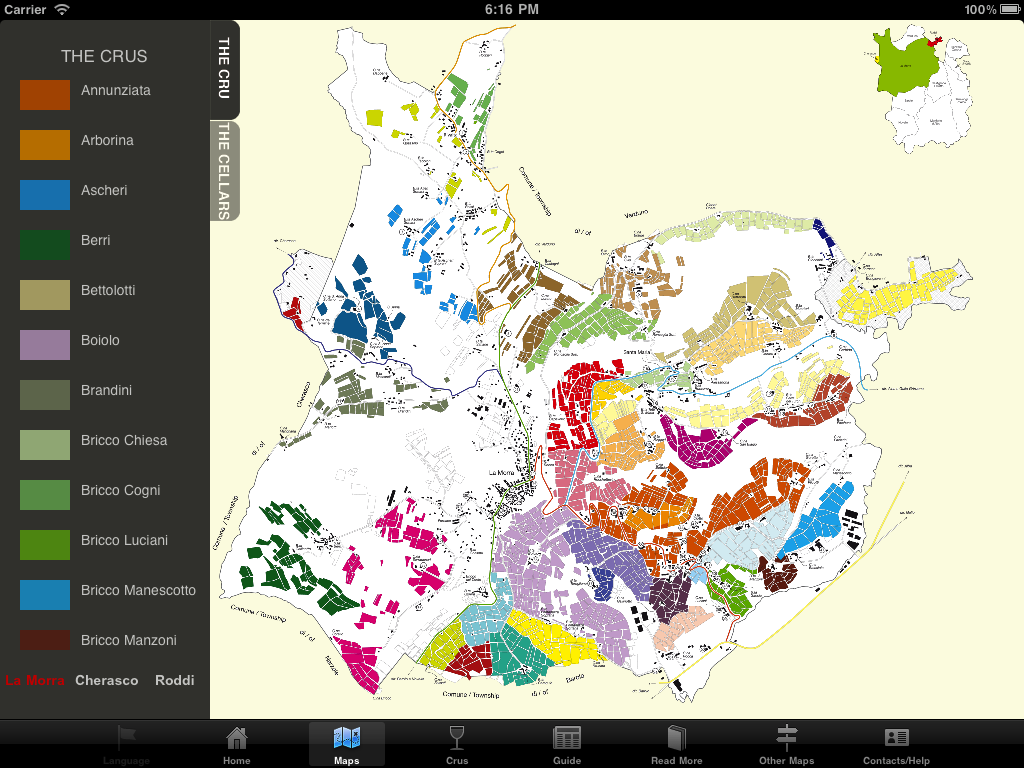Screen dimensions: 1024x768
Task: Switch to THE CELLARS side tab
Action: point(225,171)
